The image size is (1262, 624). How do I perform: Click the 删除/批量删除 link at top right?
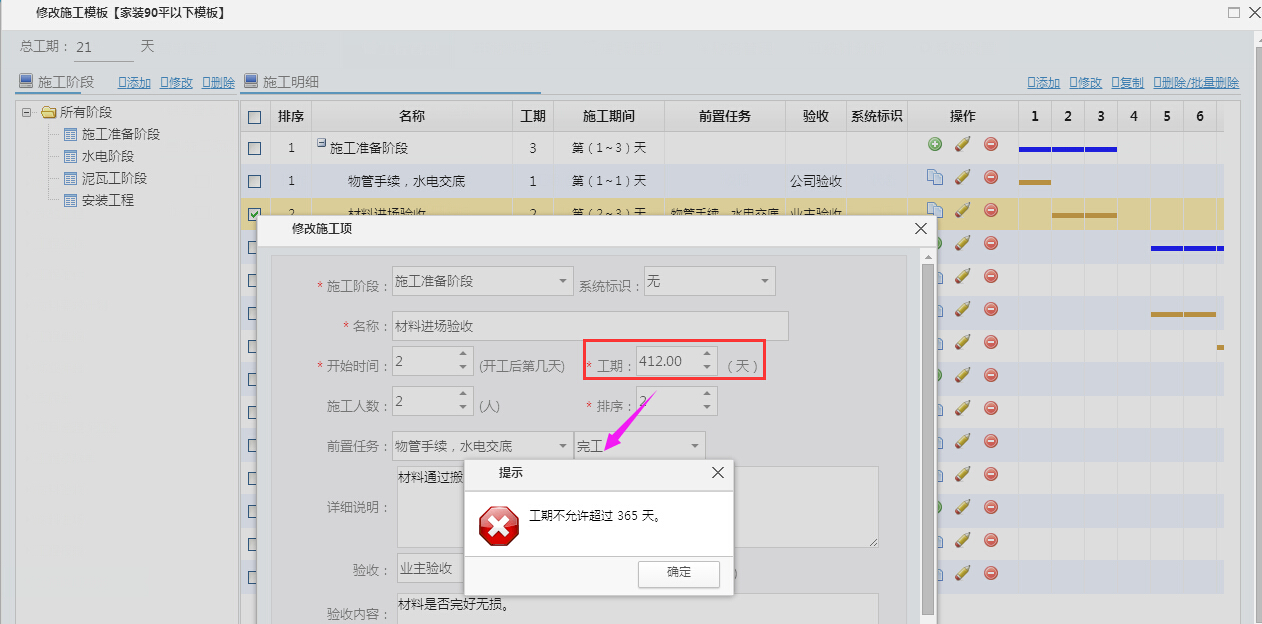[1196, 83]
